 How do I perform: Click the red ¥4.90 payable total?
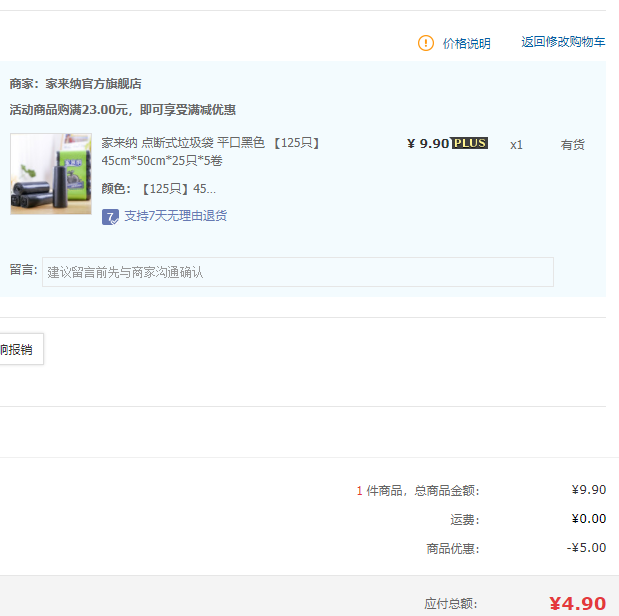577,603
